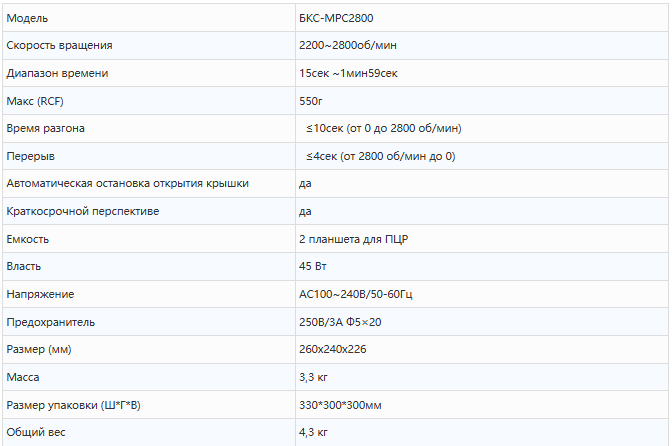Click the 45 Вт power value
Image resolution: width=672 pixels, height=446 pixels.
[x=313, y=266]
